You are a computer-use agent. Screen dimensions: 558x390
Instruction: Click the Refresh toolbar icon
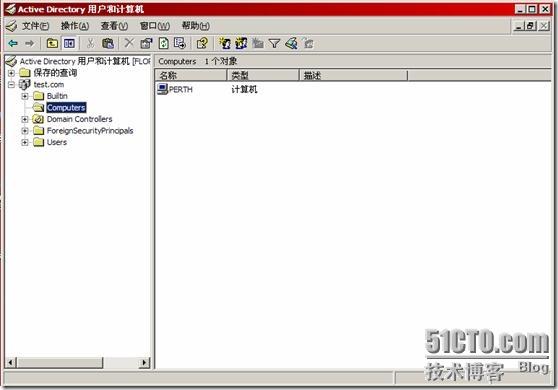164,44
